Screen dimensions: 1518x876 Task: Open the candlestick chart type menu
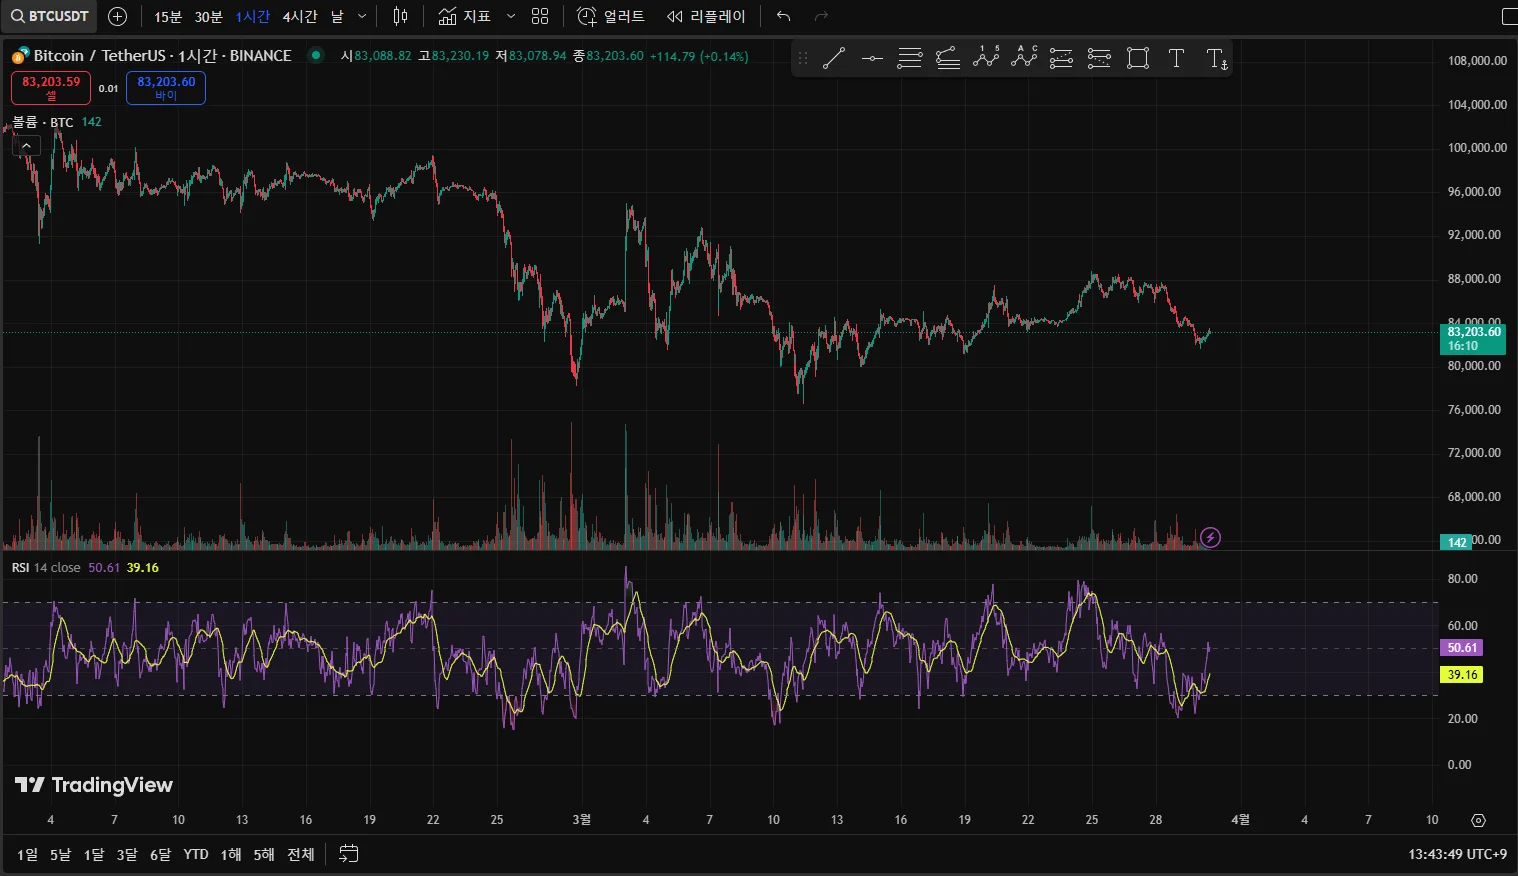pyautogui.click(x=400, y=16)
